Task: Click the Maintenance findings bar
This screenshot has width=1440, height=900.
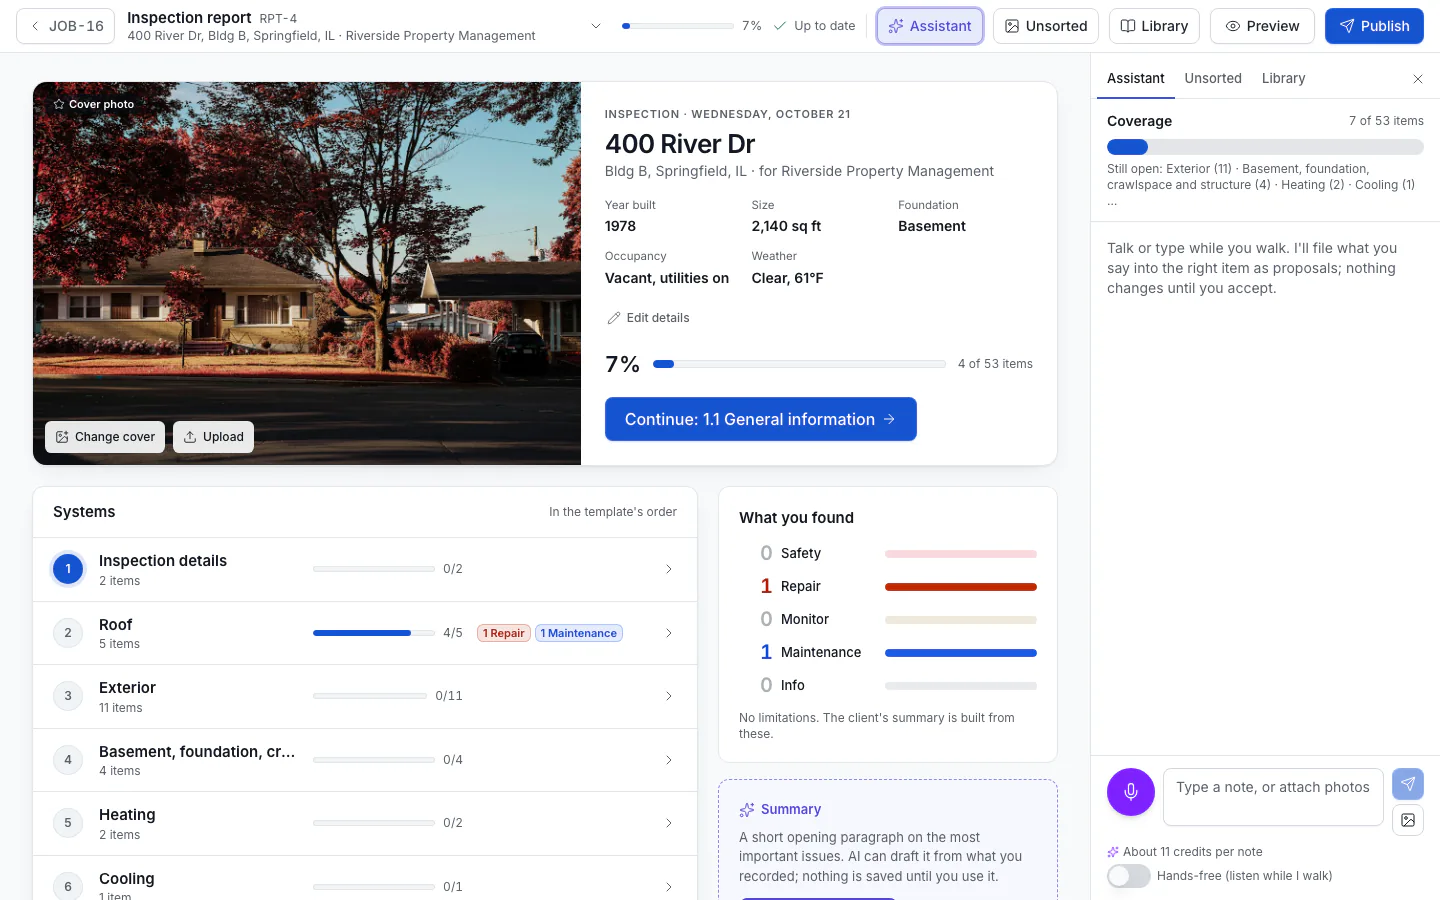Action: (x=961, y=653)
